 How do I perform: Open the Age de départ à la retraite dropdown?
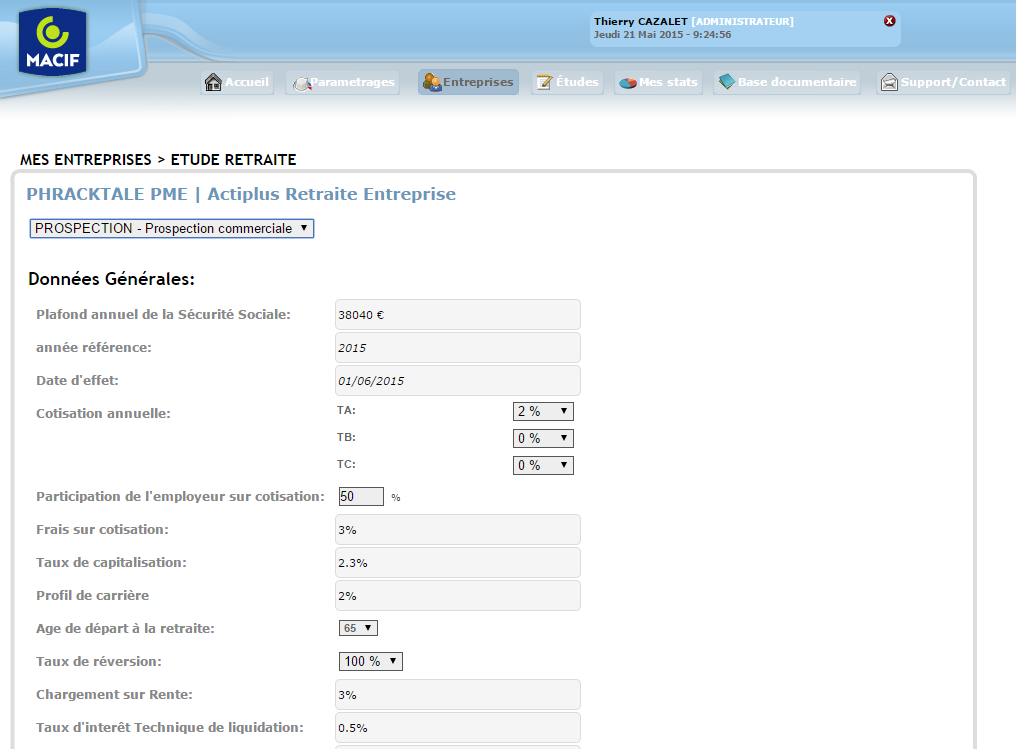[x=356, y=627]
